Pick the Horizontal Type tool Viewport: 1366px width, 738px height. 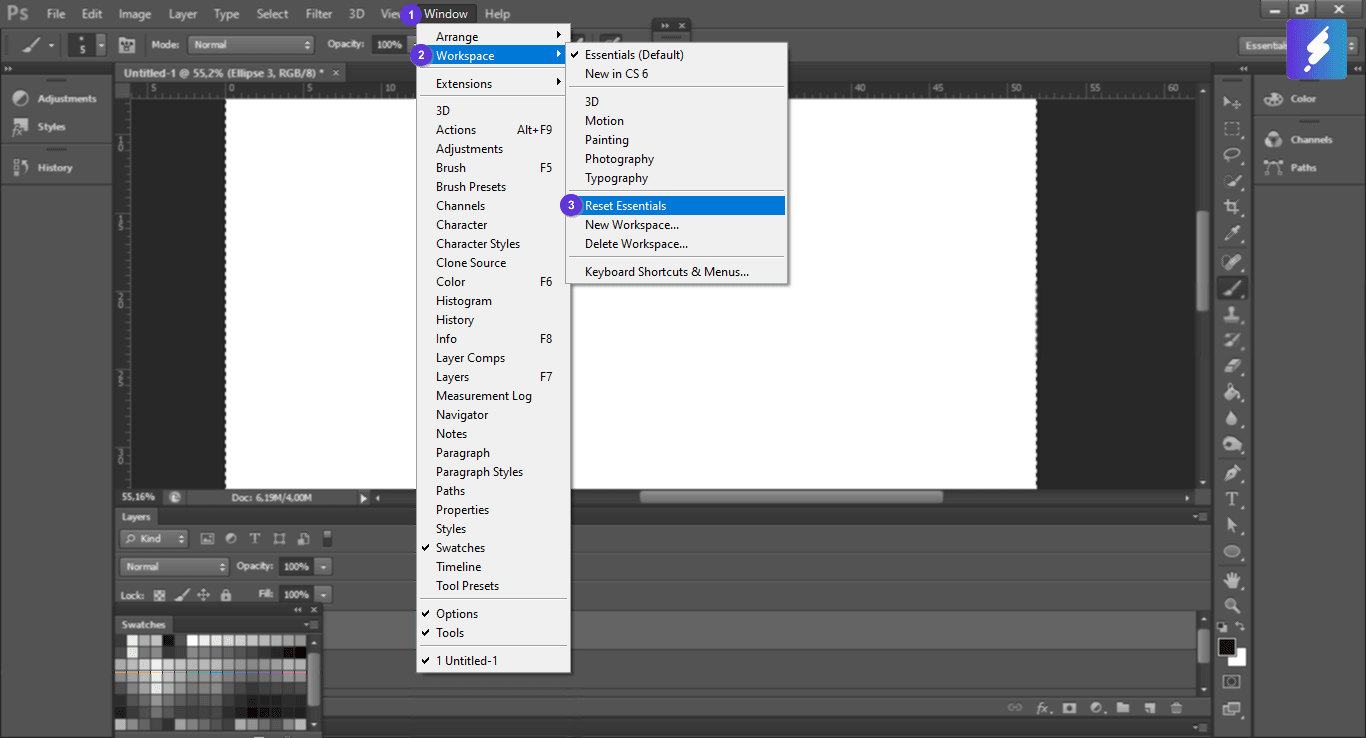(1232, 499)
